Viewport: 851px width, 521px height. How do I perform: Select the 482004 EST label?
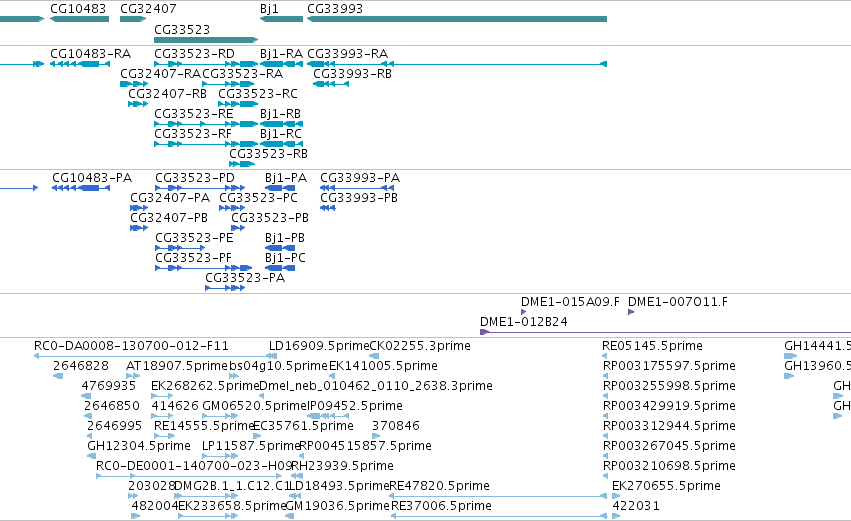(x=155, y=507)
